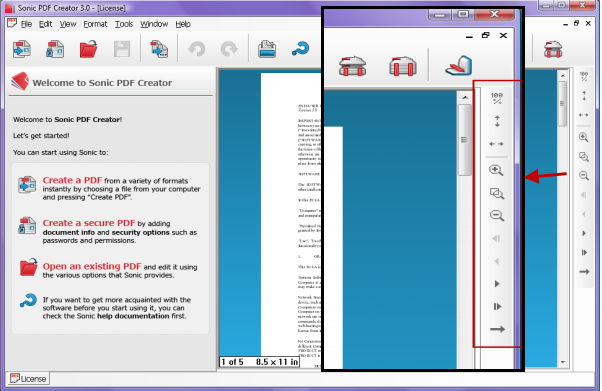Click the previous-page triangle, outside magnified inset
This screenshot has width=602, height=391.
[x=584, y=214]
